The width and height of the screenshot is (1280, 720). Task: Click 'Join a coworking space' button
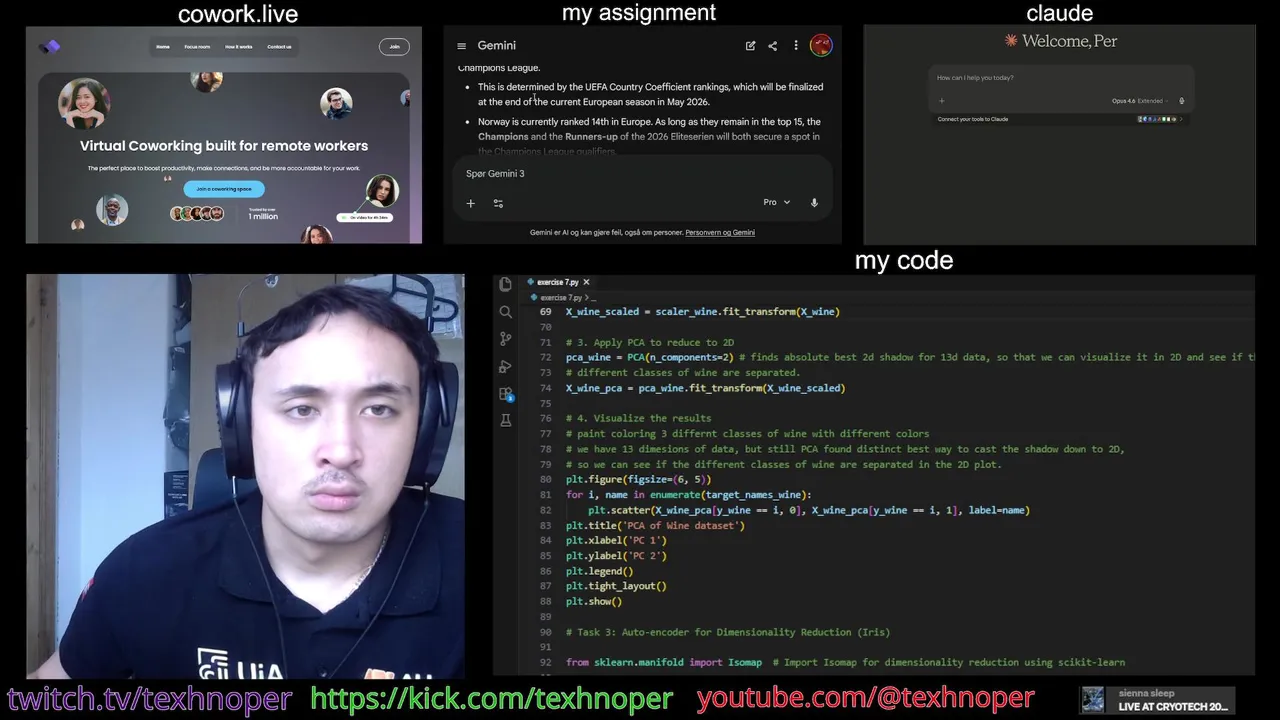[224, 189]
